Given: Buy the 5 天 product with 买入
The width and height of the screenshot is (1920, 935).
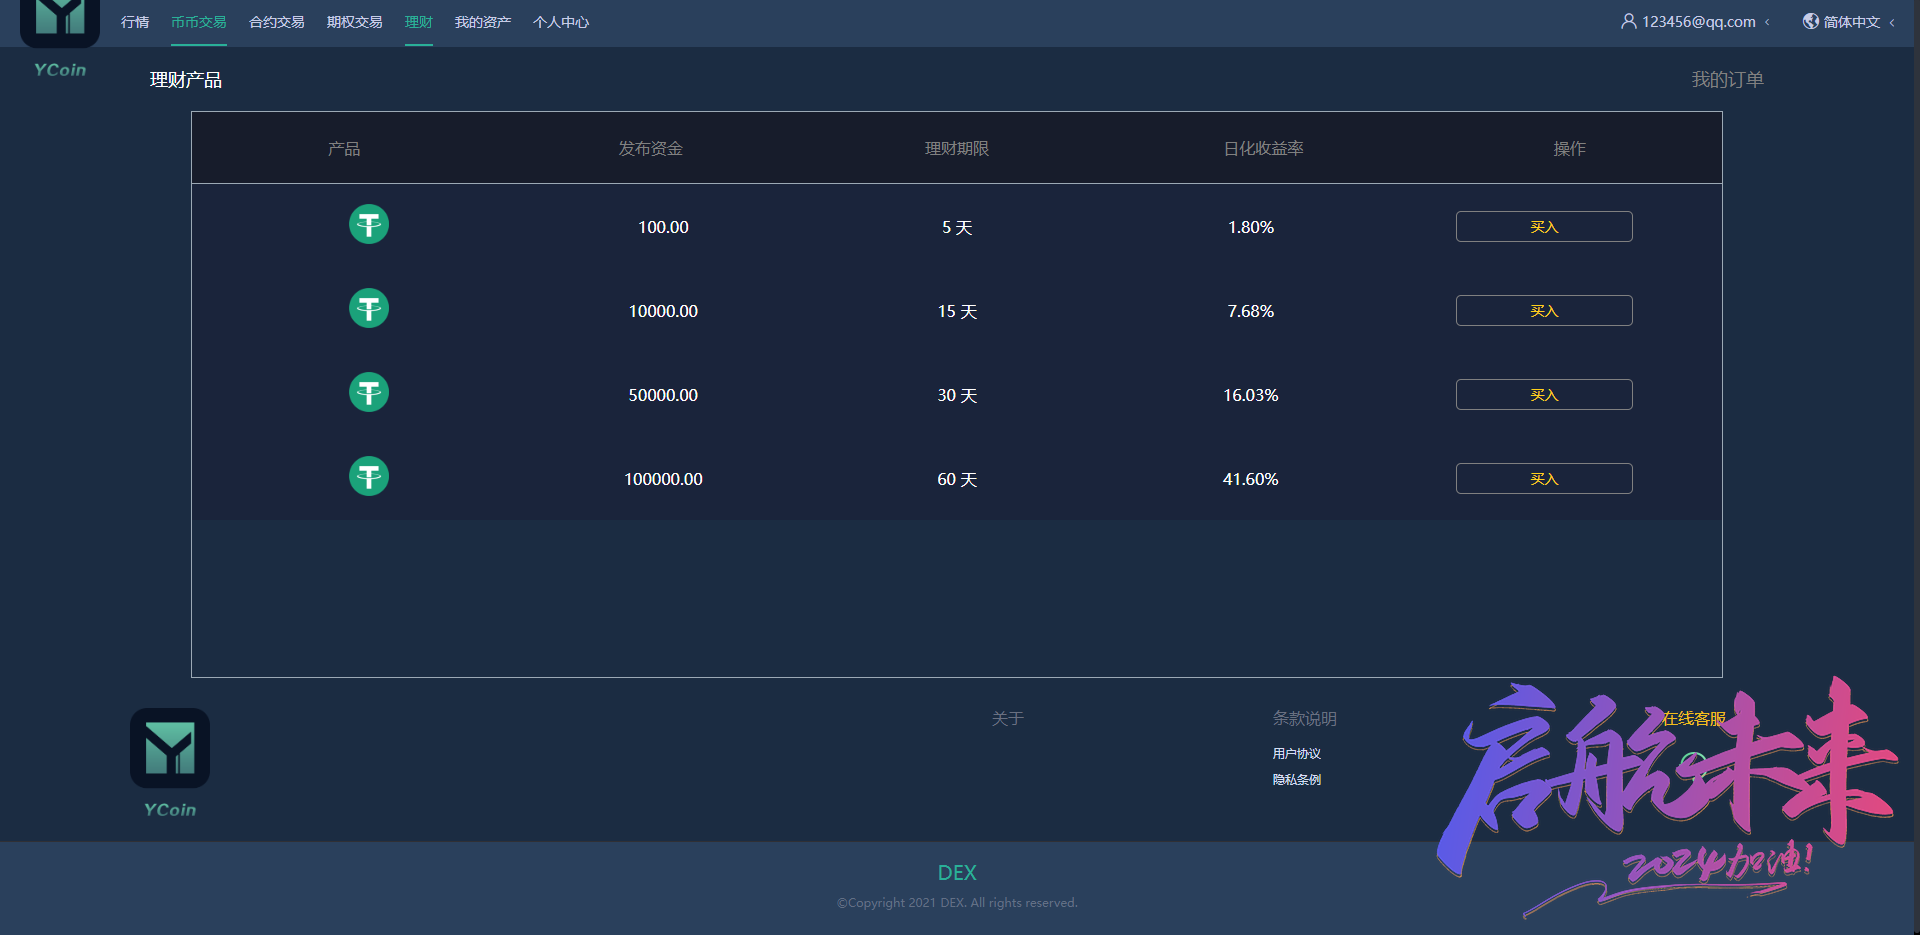Looking at the screenshot, I should pos(1544,227).
